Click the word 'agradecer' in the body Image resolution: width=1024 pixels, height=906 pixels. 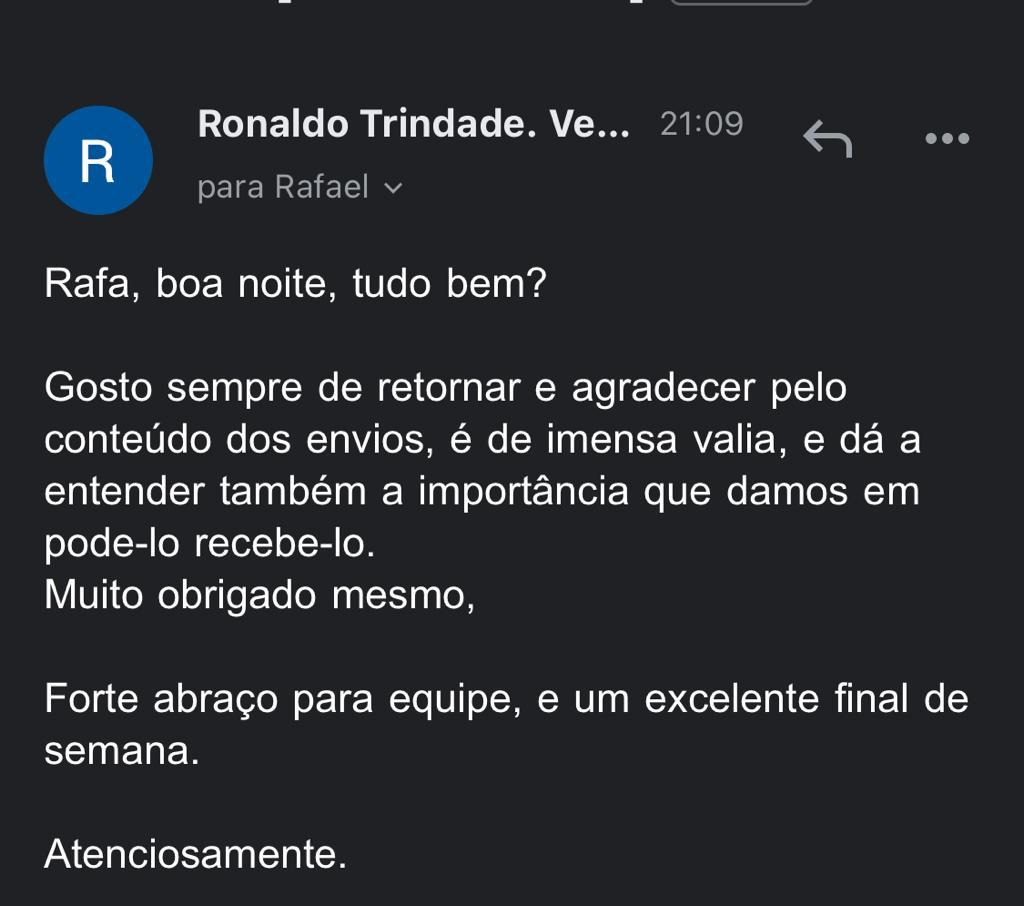[x=664, y=389]
